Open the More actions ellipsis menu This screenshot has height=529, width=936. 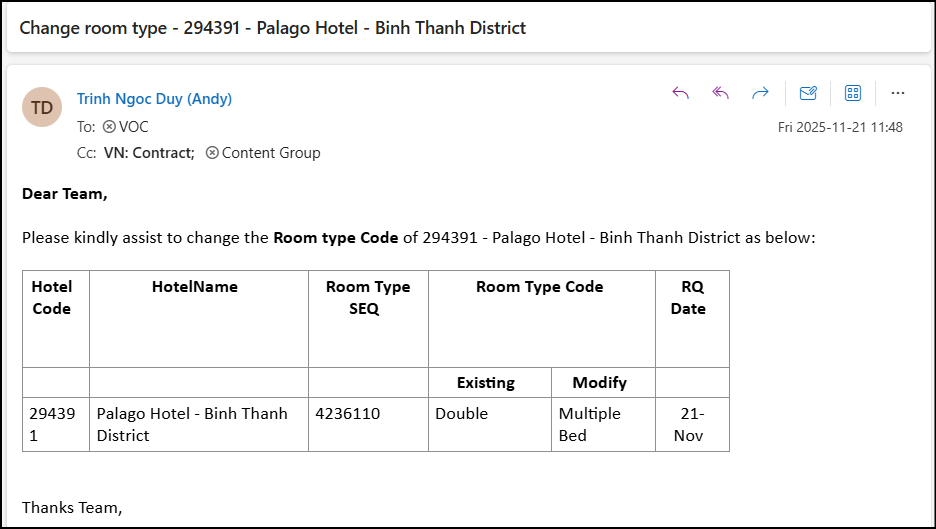[x=897, y=93]
